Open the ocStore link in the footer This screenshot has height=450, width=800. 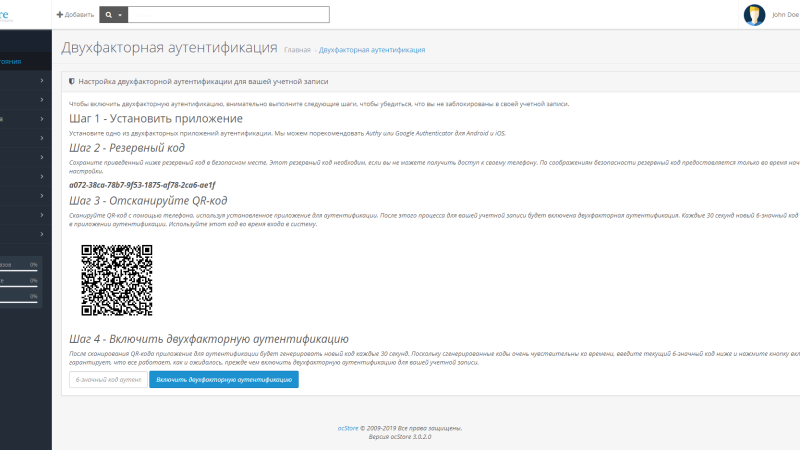click(x=348, y=428)
